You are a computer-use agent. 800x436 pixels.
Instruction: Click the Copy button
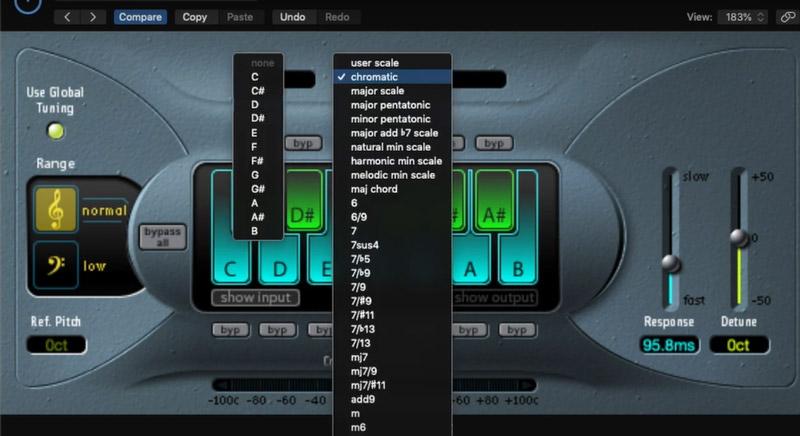195,17
